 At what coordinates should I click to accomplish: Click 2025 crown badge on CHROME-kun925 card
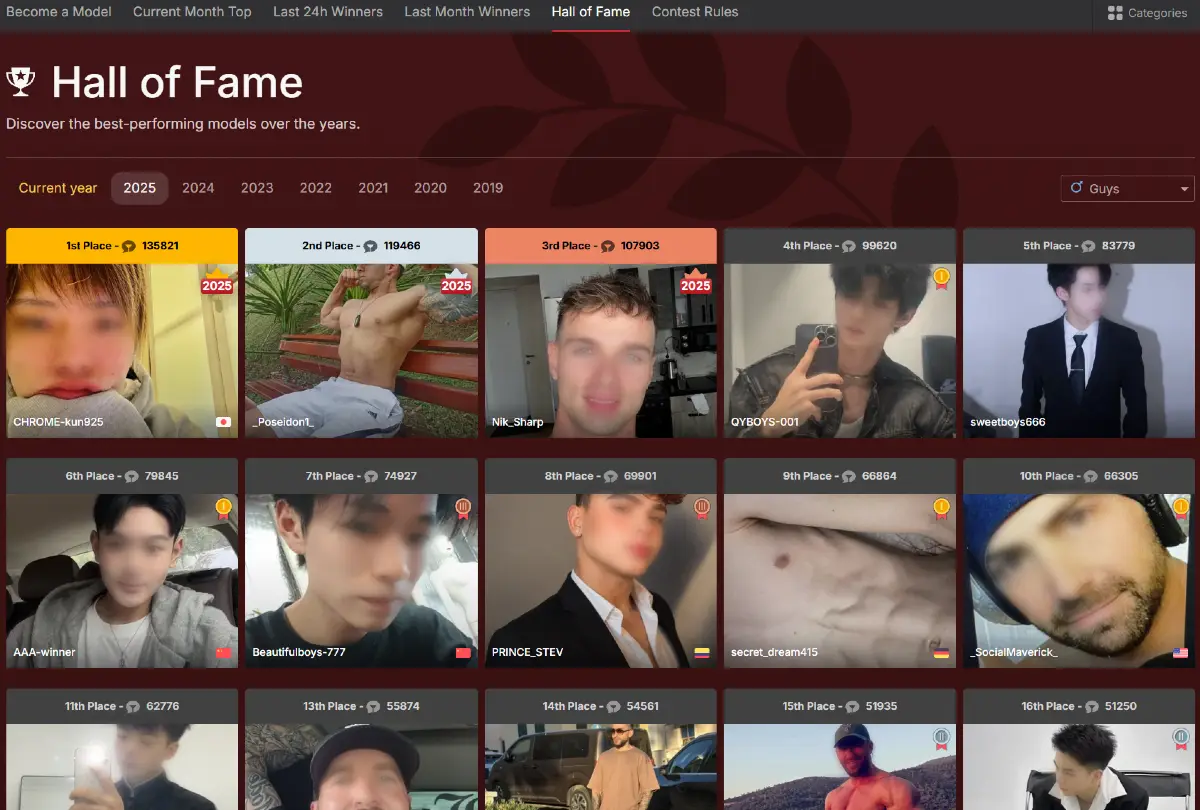point(217,282)
